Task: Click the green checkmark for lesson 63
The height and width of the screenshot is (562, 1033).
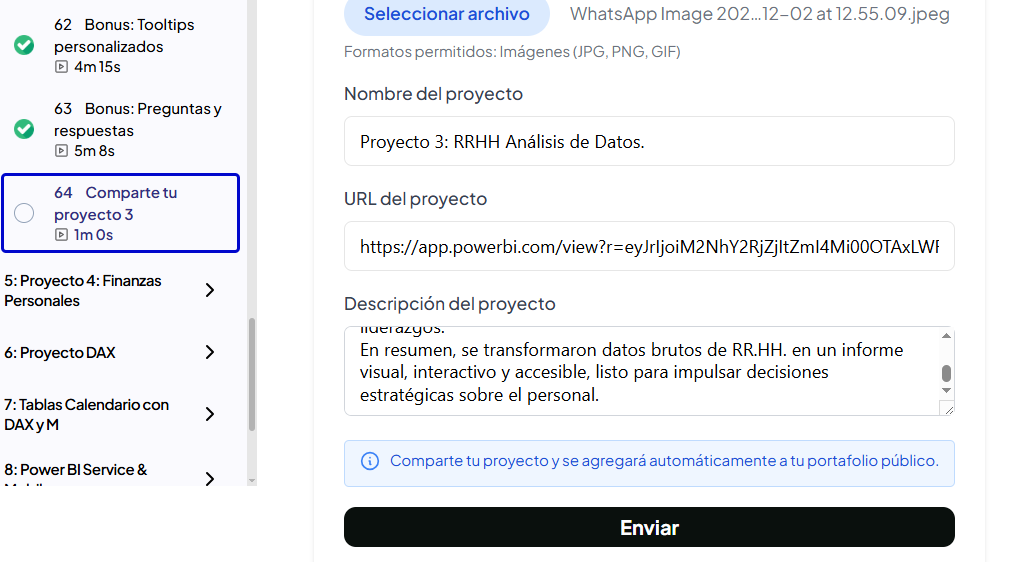Action: (24, 129)
